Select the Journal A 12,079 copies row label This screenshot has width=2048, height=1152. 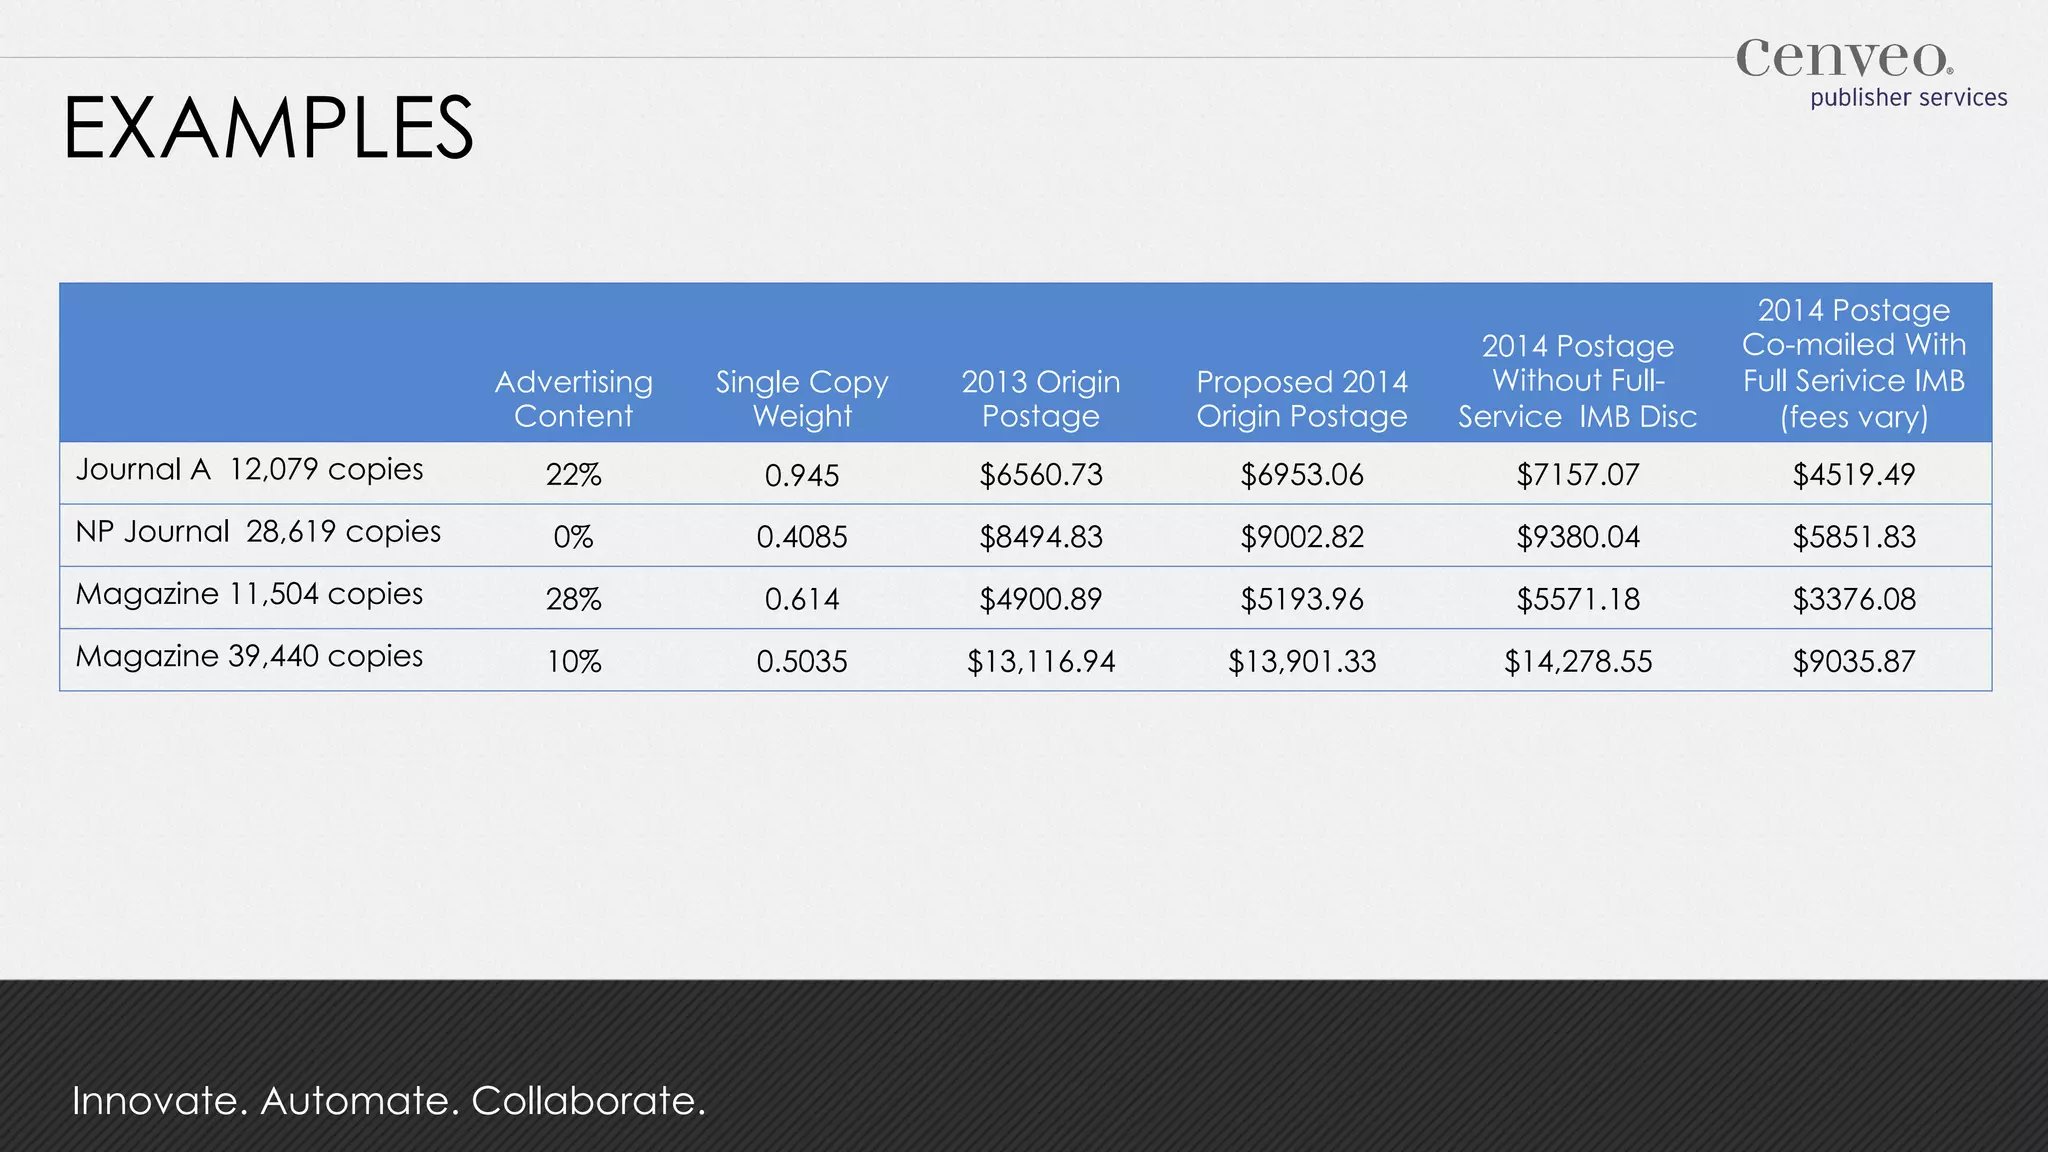point(250,469)
